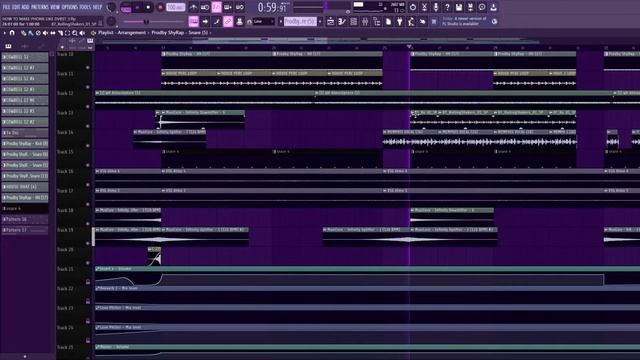The height and width of the screenshot is (360, 640).
Task: Open the Line snap dropdown
Action: click(x=264, y=22)
